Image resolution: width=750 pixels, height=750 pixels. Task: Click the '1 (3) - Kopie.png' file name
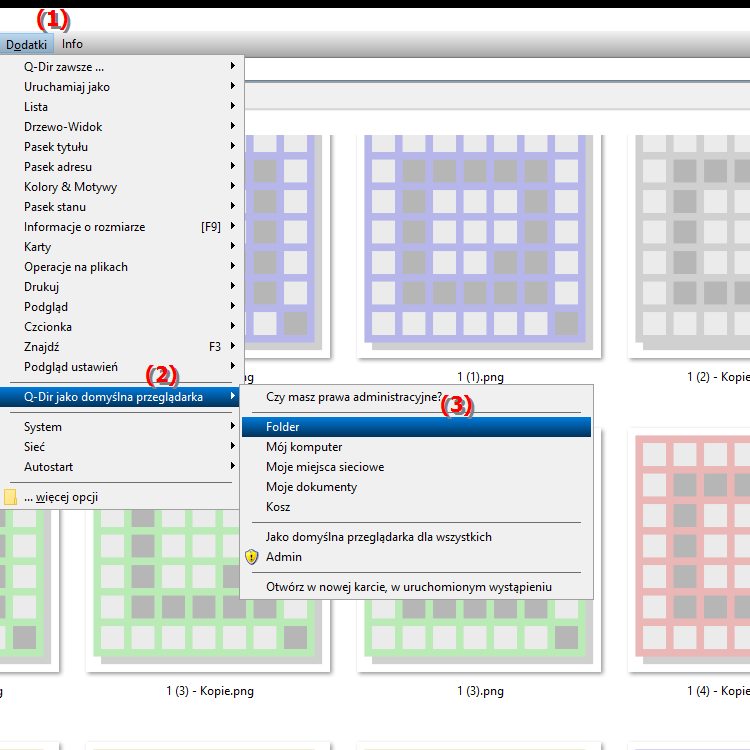pos(210,691)
